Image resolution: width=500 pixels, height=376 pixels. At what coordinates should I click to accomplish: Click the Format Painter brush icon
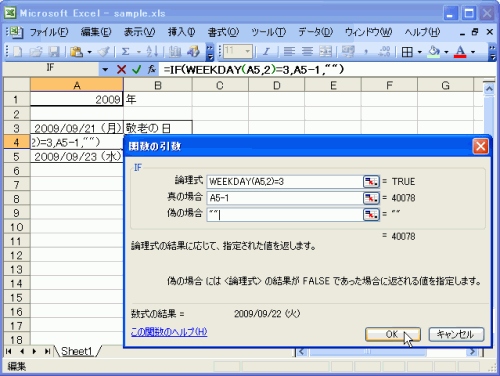click(x=104, y=52)
